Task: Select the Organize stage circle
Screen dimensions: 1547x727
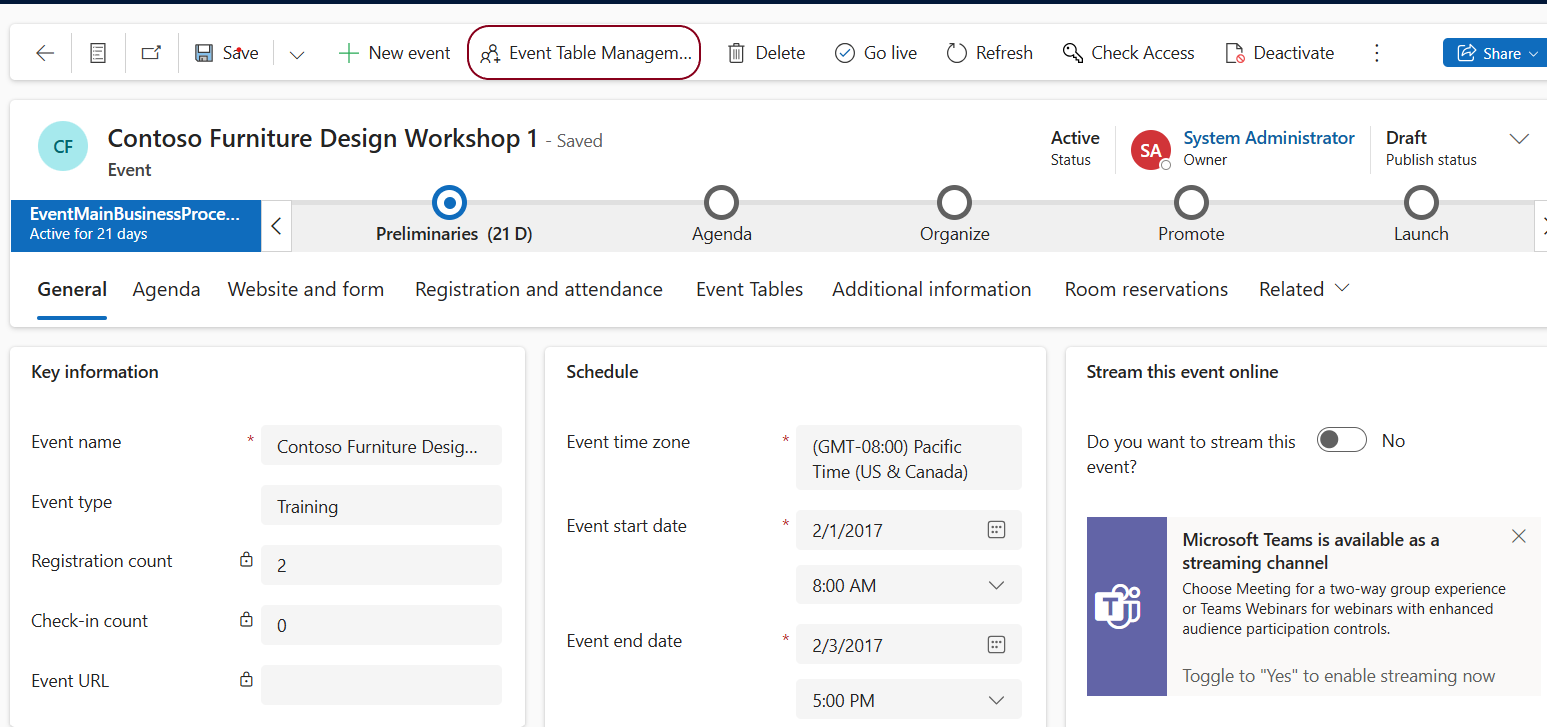Action: point(955,203)
